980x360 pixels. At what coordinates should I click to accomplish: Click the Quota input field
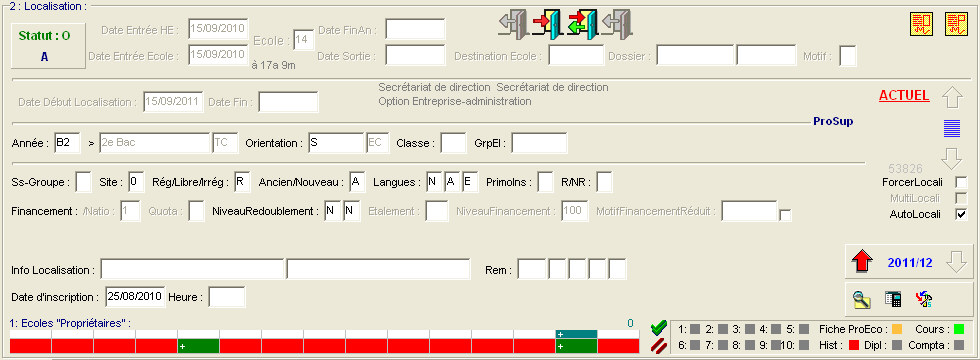pyautogui.click(x=197, y=211)
